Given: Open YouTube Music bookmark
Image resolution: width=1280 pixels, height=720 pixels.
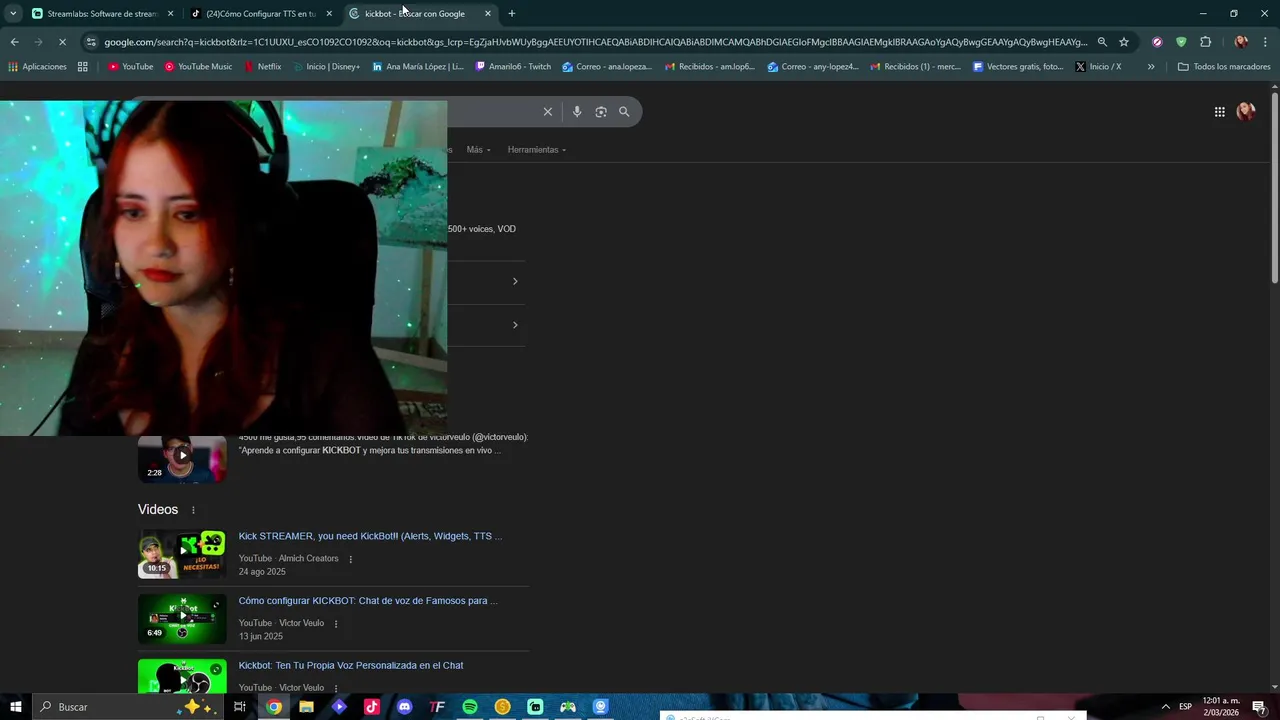Looking at the screenshot, I should (198, 67).
